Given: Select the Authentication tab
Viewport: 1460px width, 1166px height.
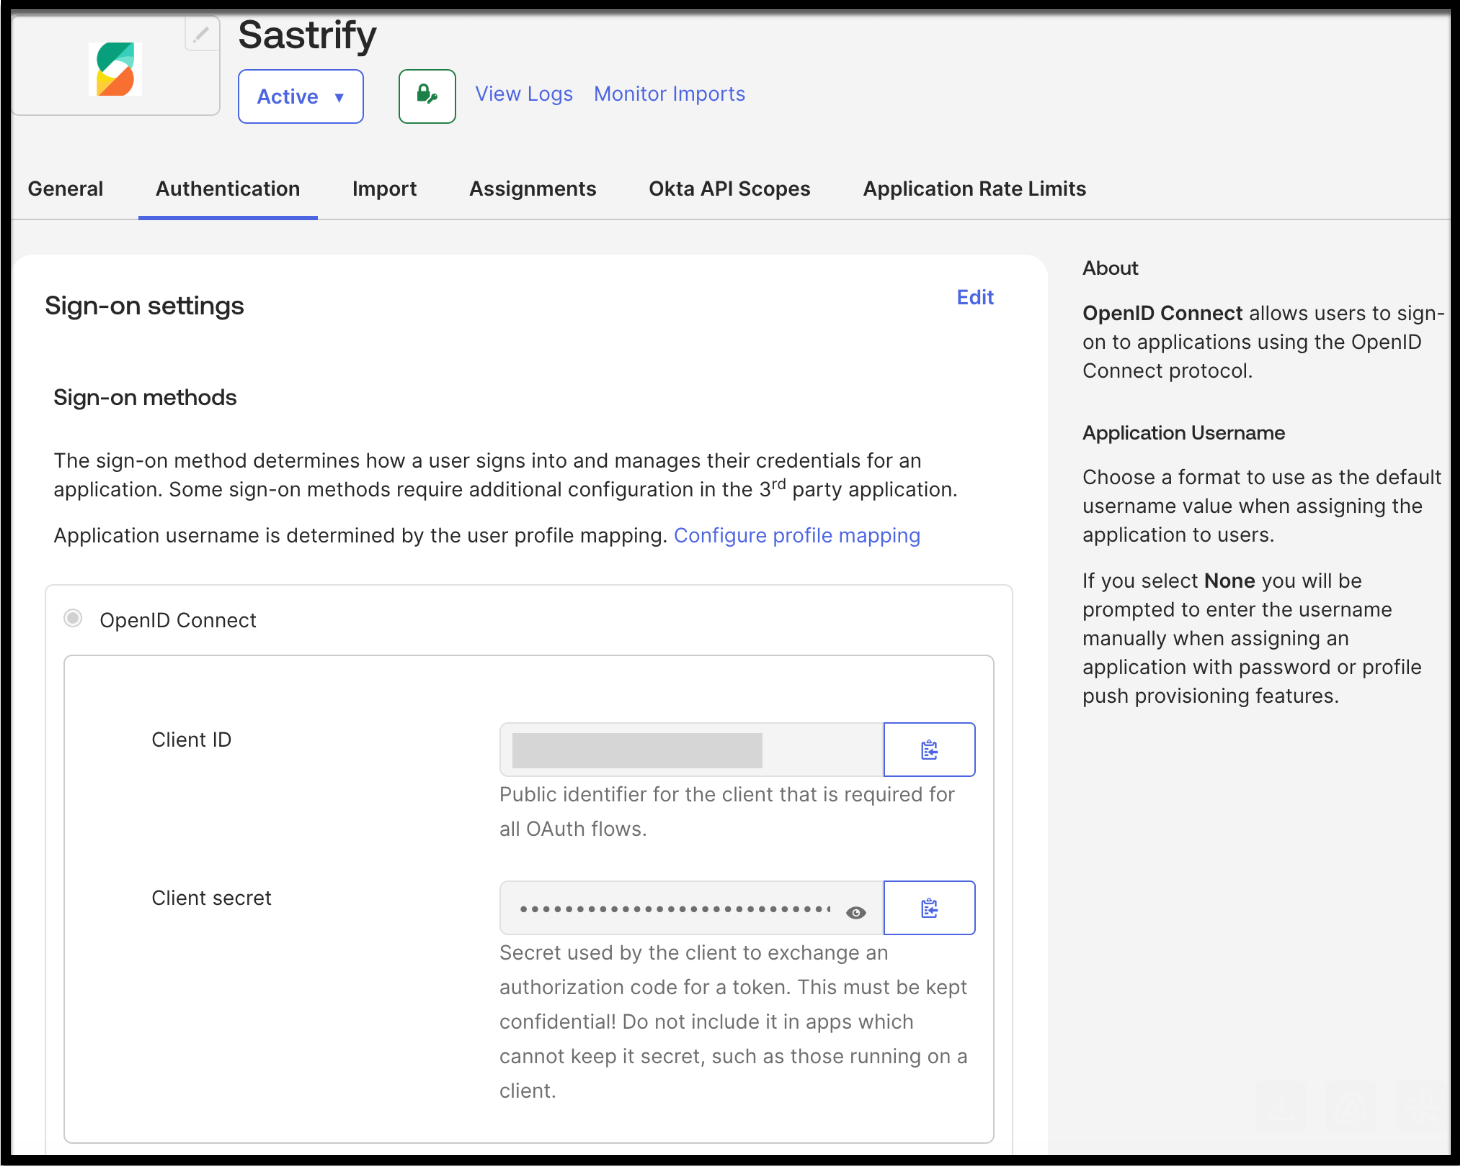Looking at the screenshot, I should [228, 189].
